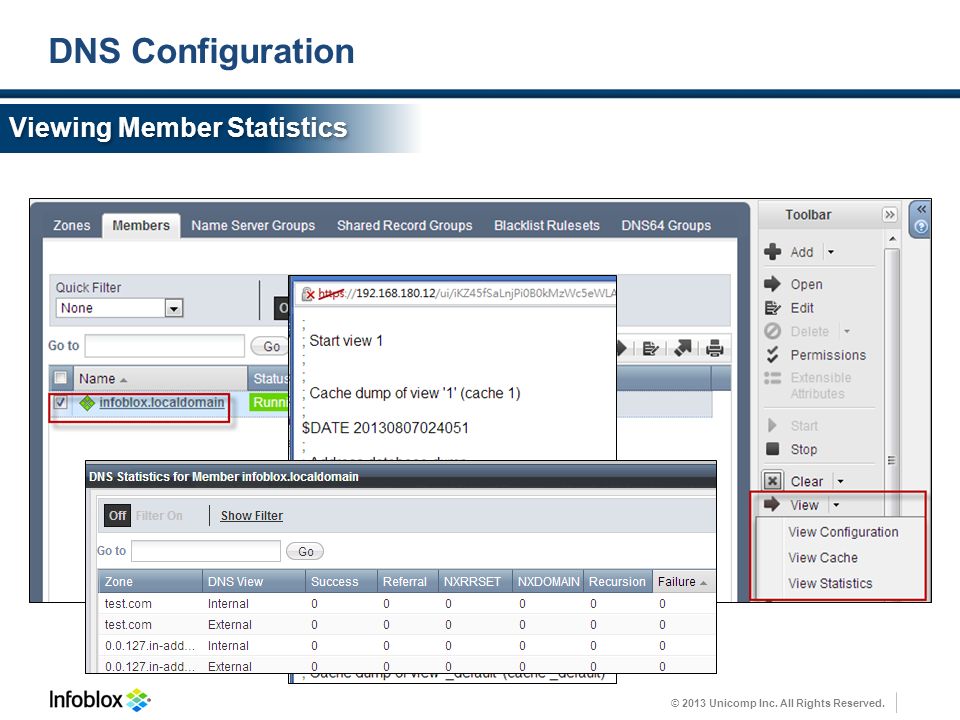Click Go button in Members grid
Image resolution: width=960 pixels, height=720 pixels.
[271, 347]
